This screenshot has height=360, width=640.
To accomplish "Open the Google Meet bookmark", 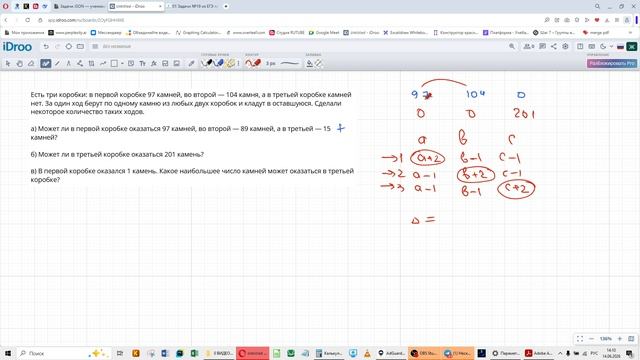I will coord(324,32).
